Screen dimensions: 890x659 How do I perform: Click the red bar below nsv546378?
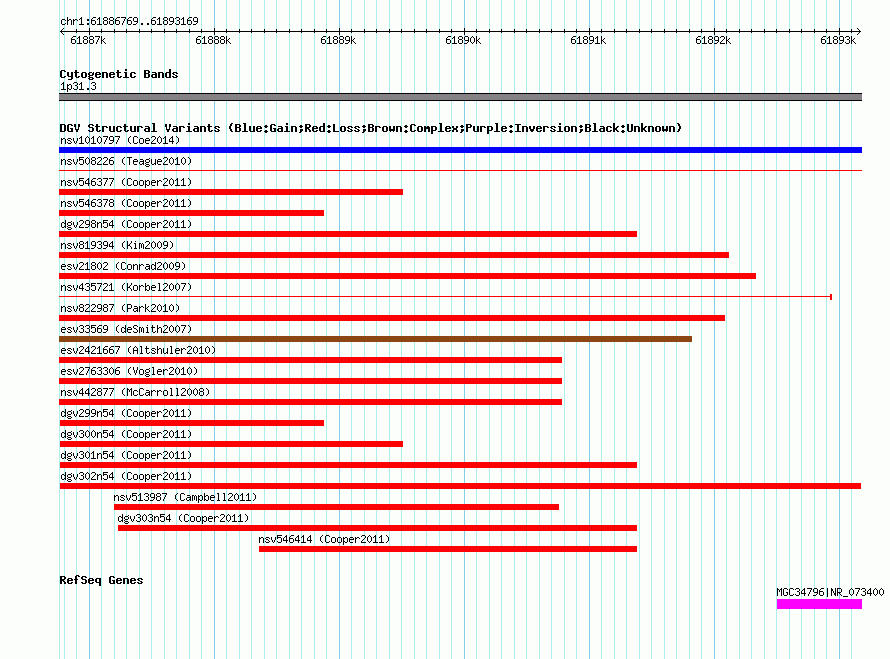click(x=191, y=213)
